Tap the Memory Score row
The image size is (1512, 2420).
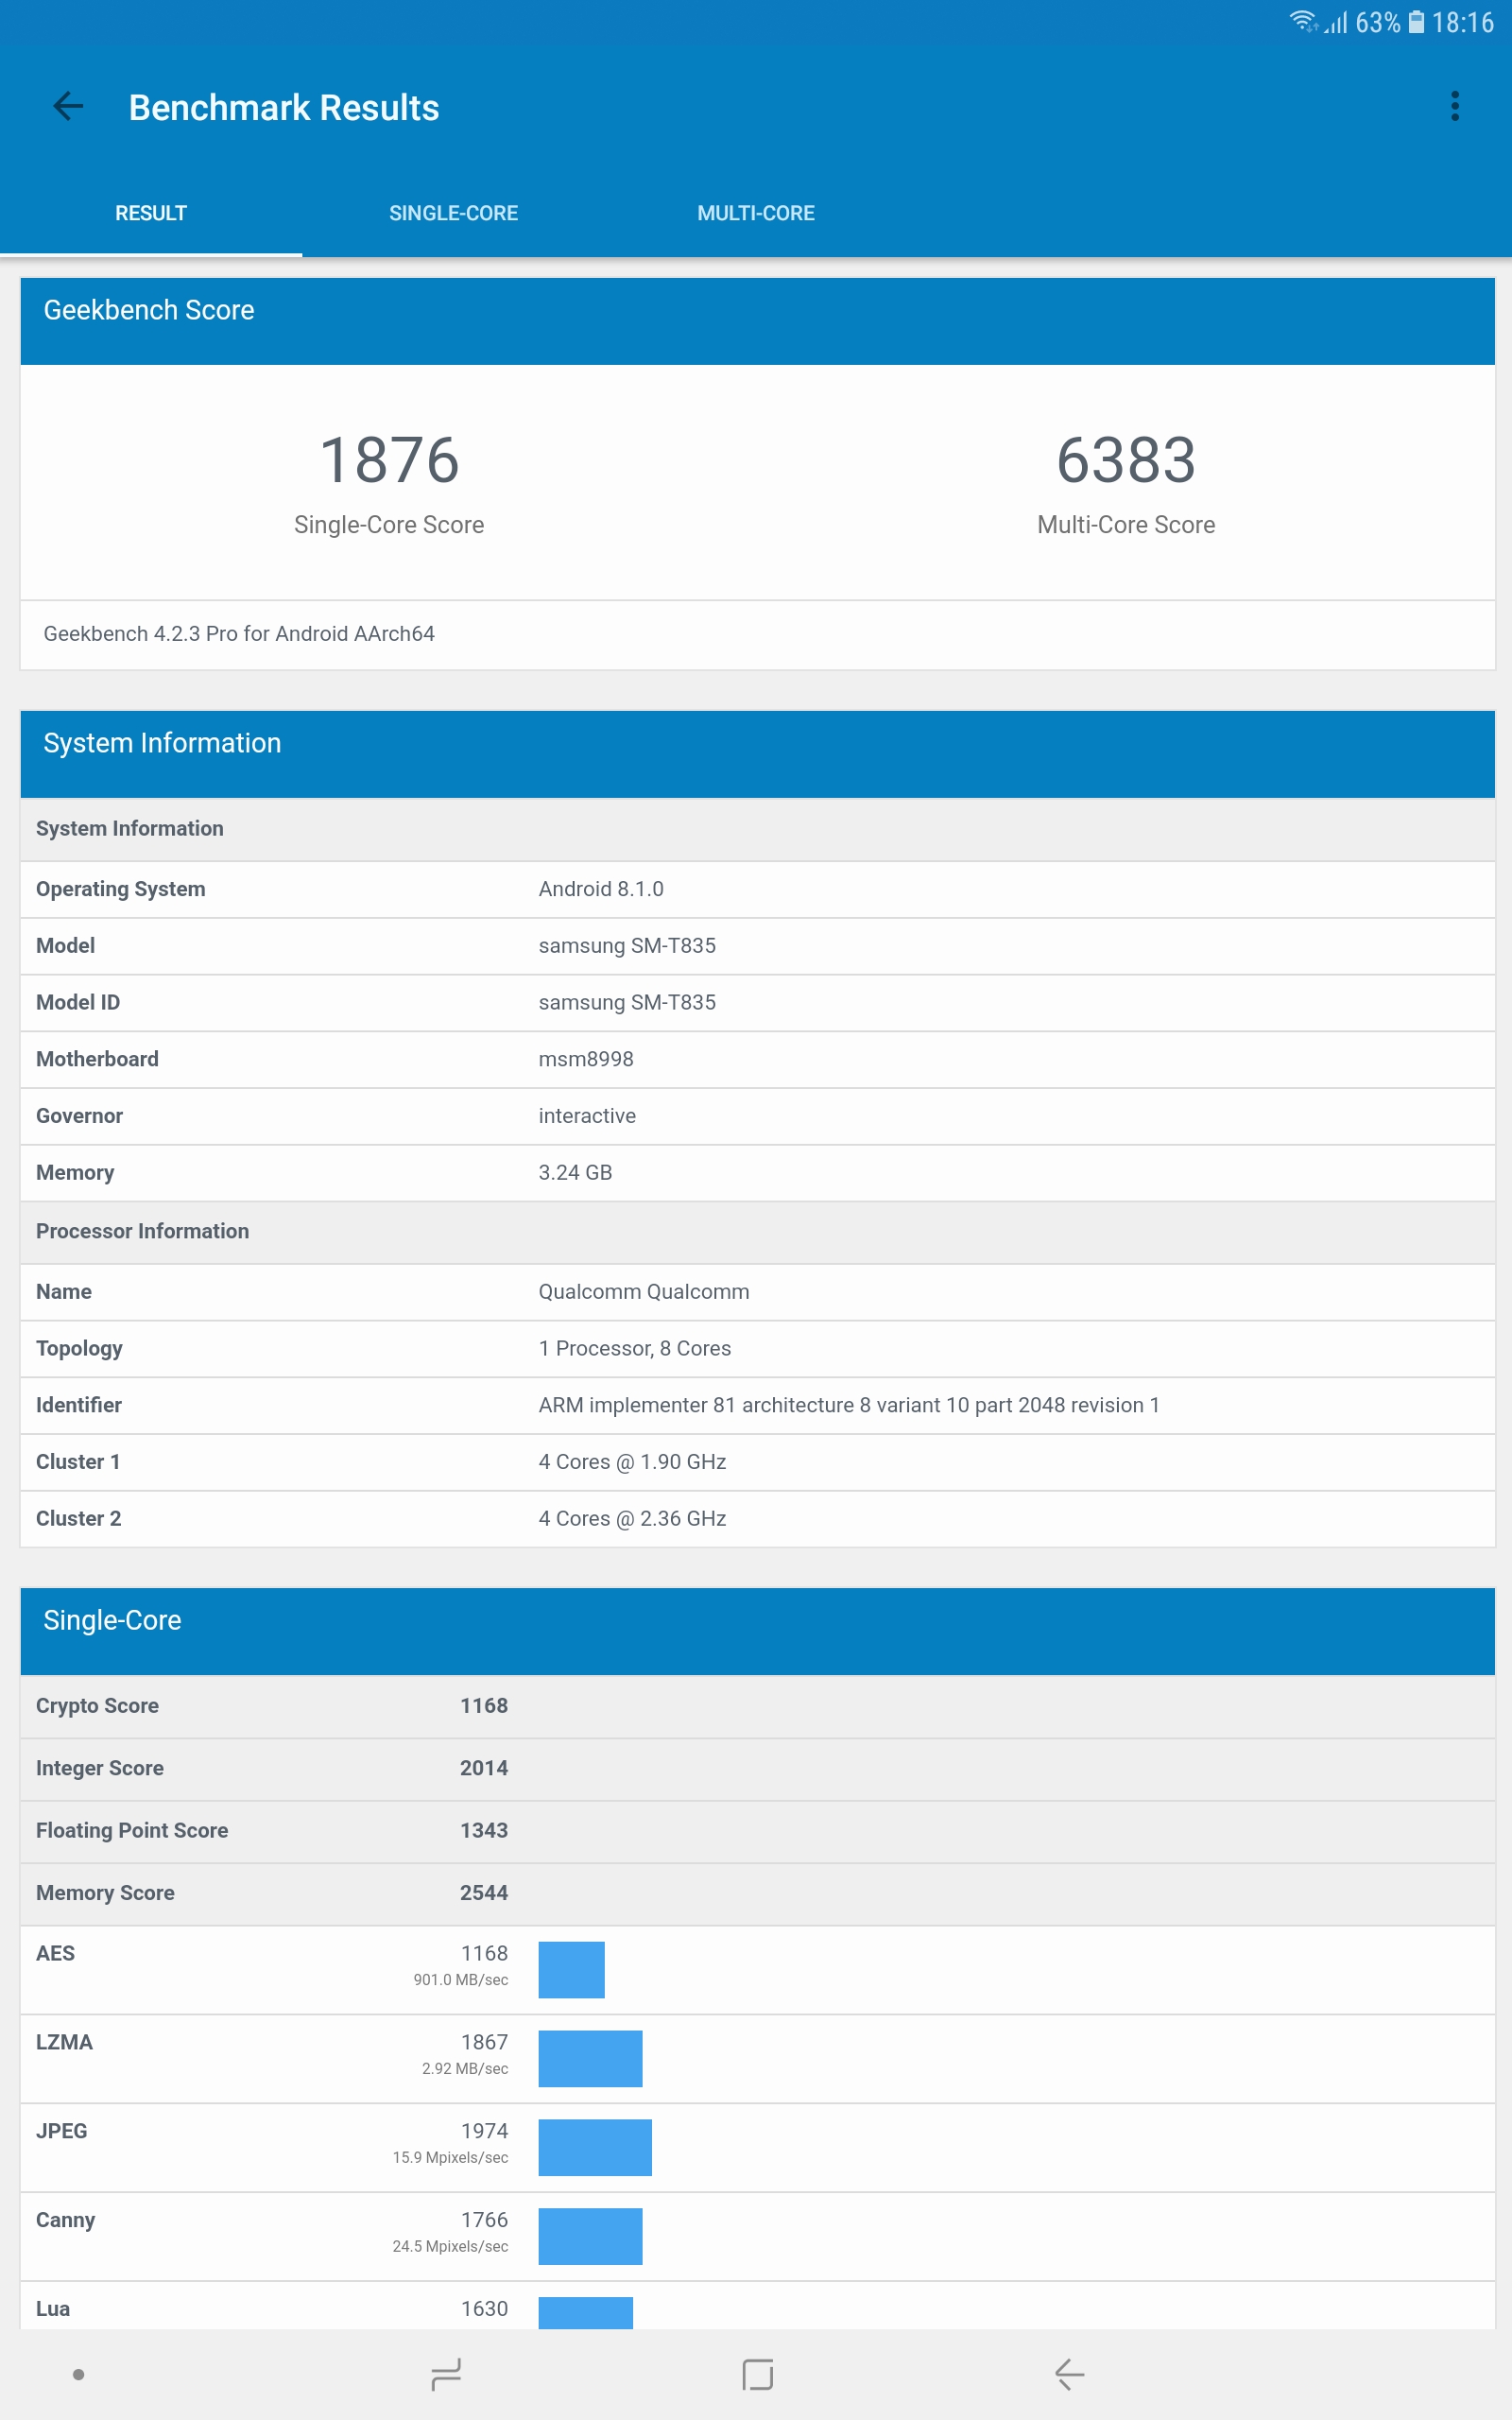pyautogui.click(x=757, y=1893)
